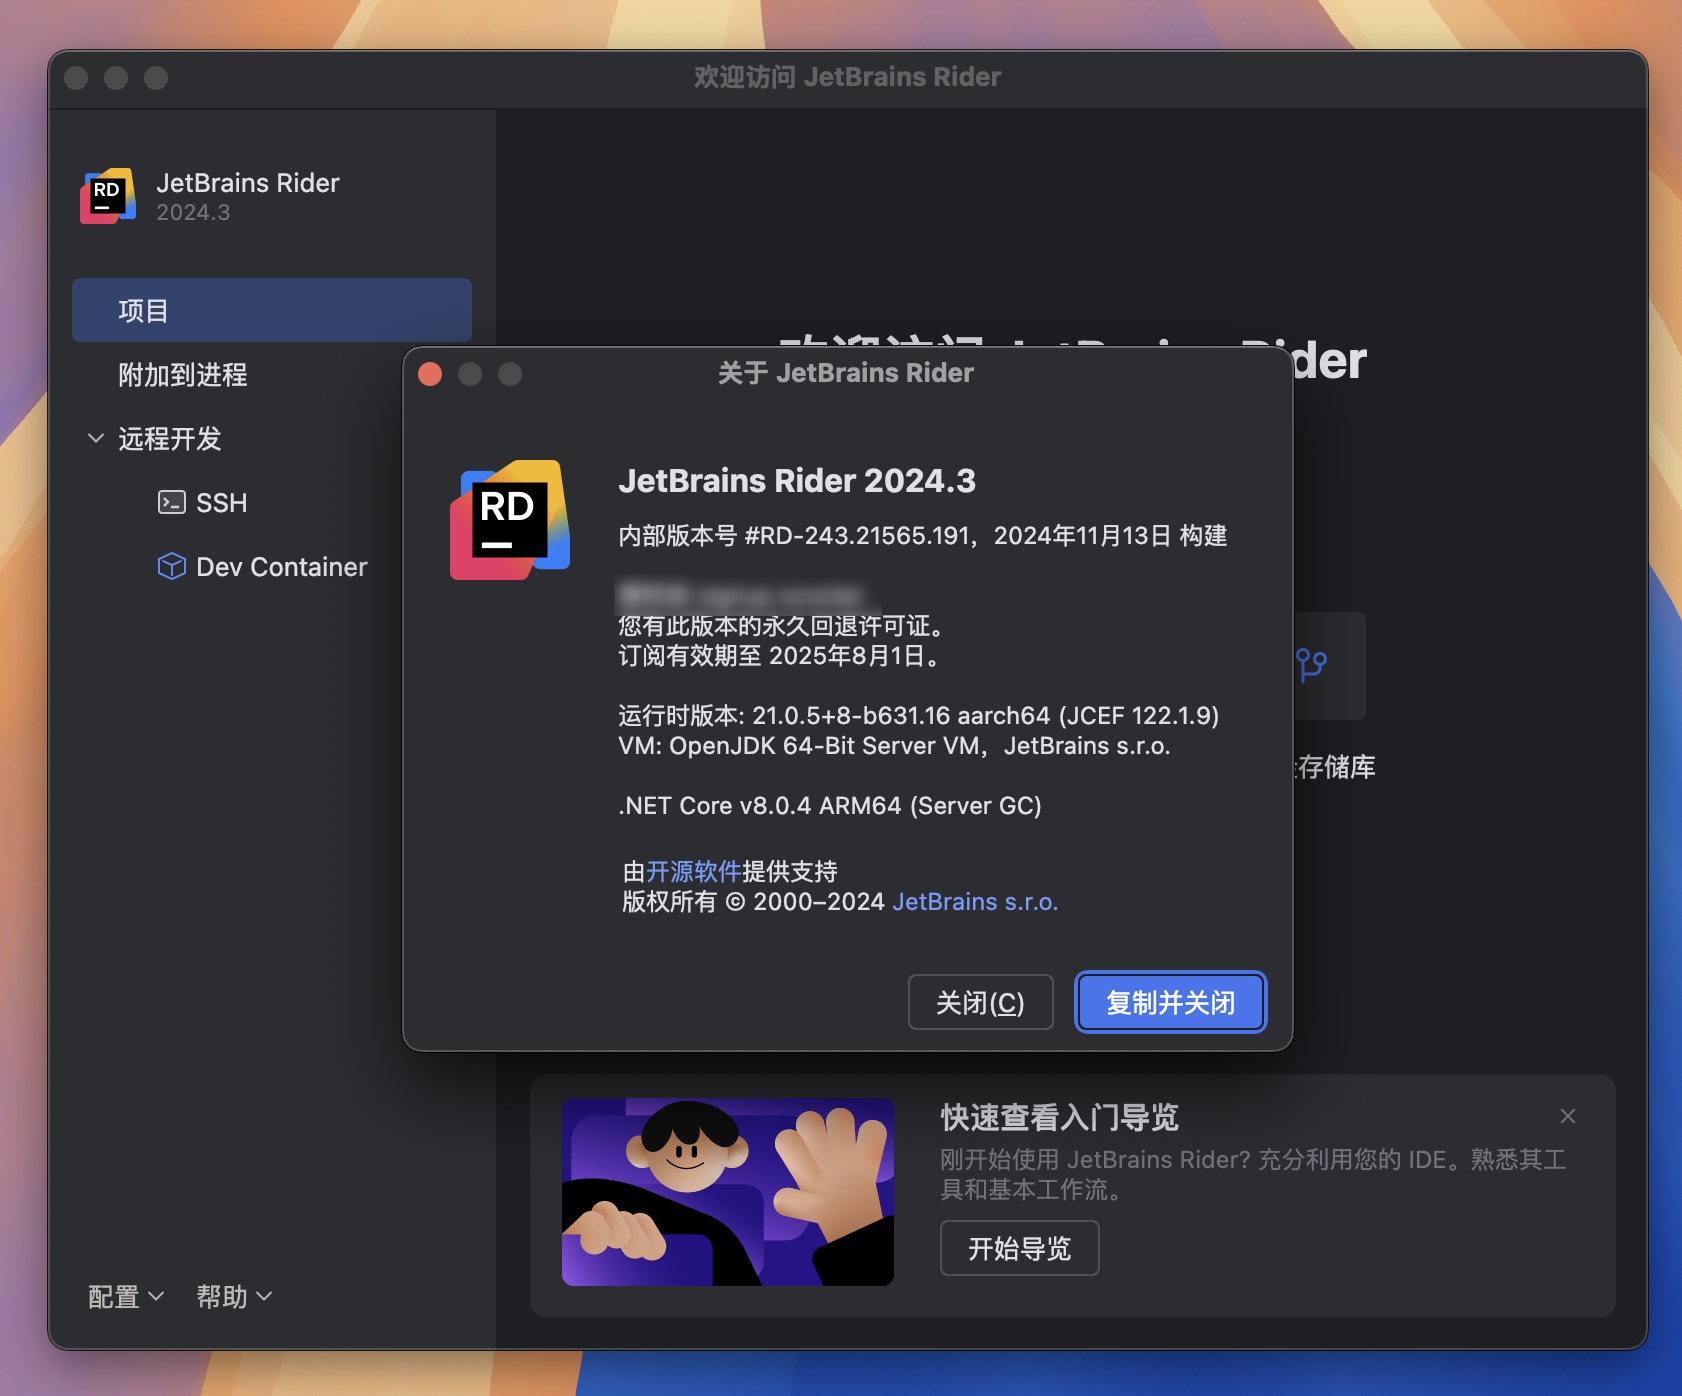Collapse the 远程开发 section
The image size is (1682, 1396).
point(96,438)
